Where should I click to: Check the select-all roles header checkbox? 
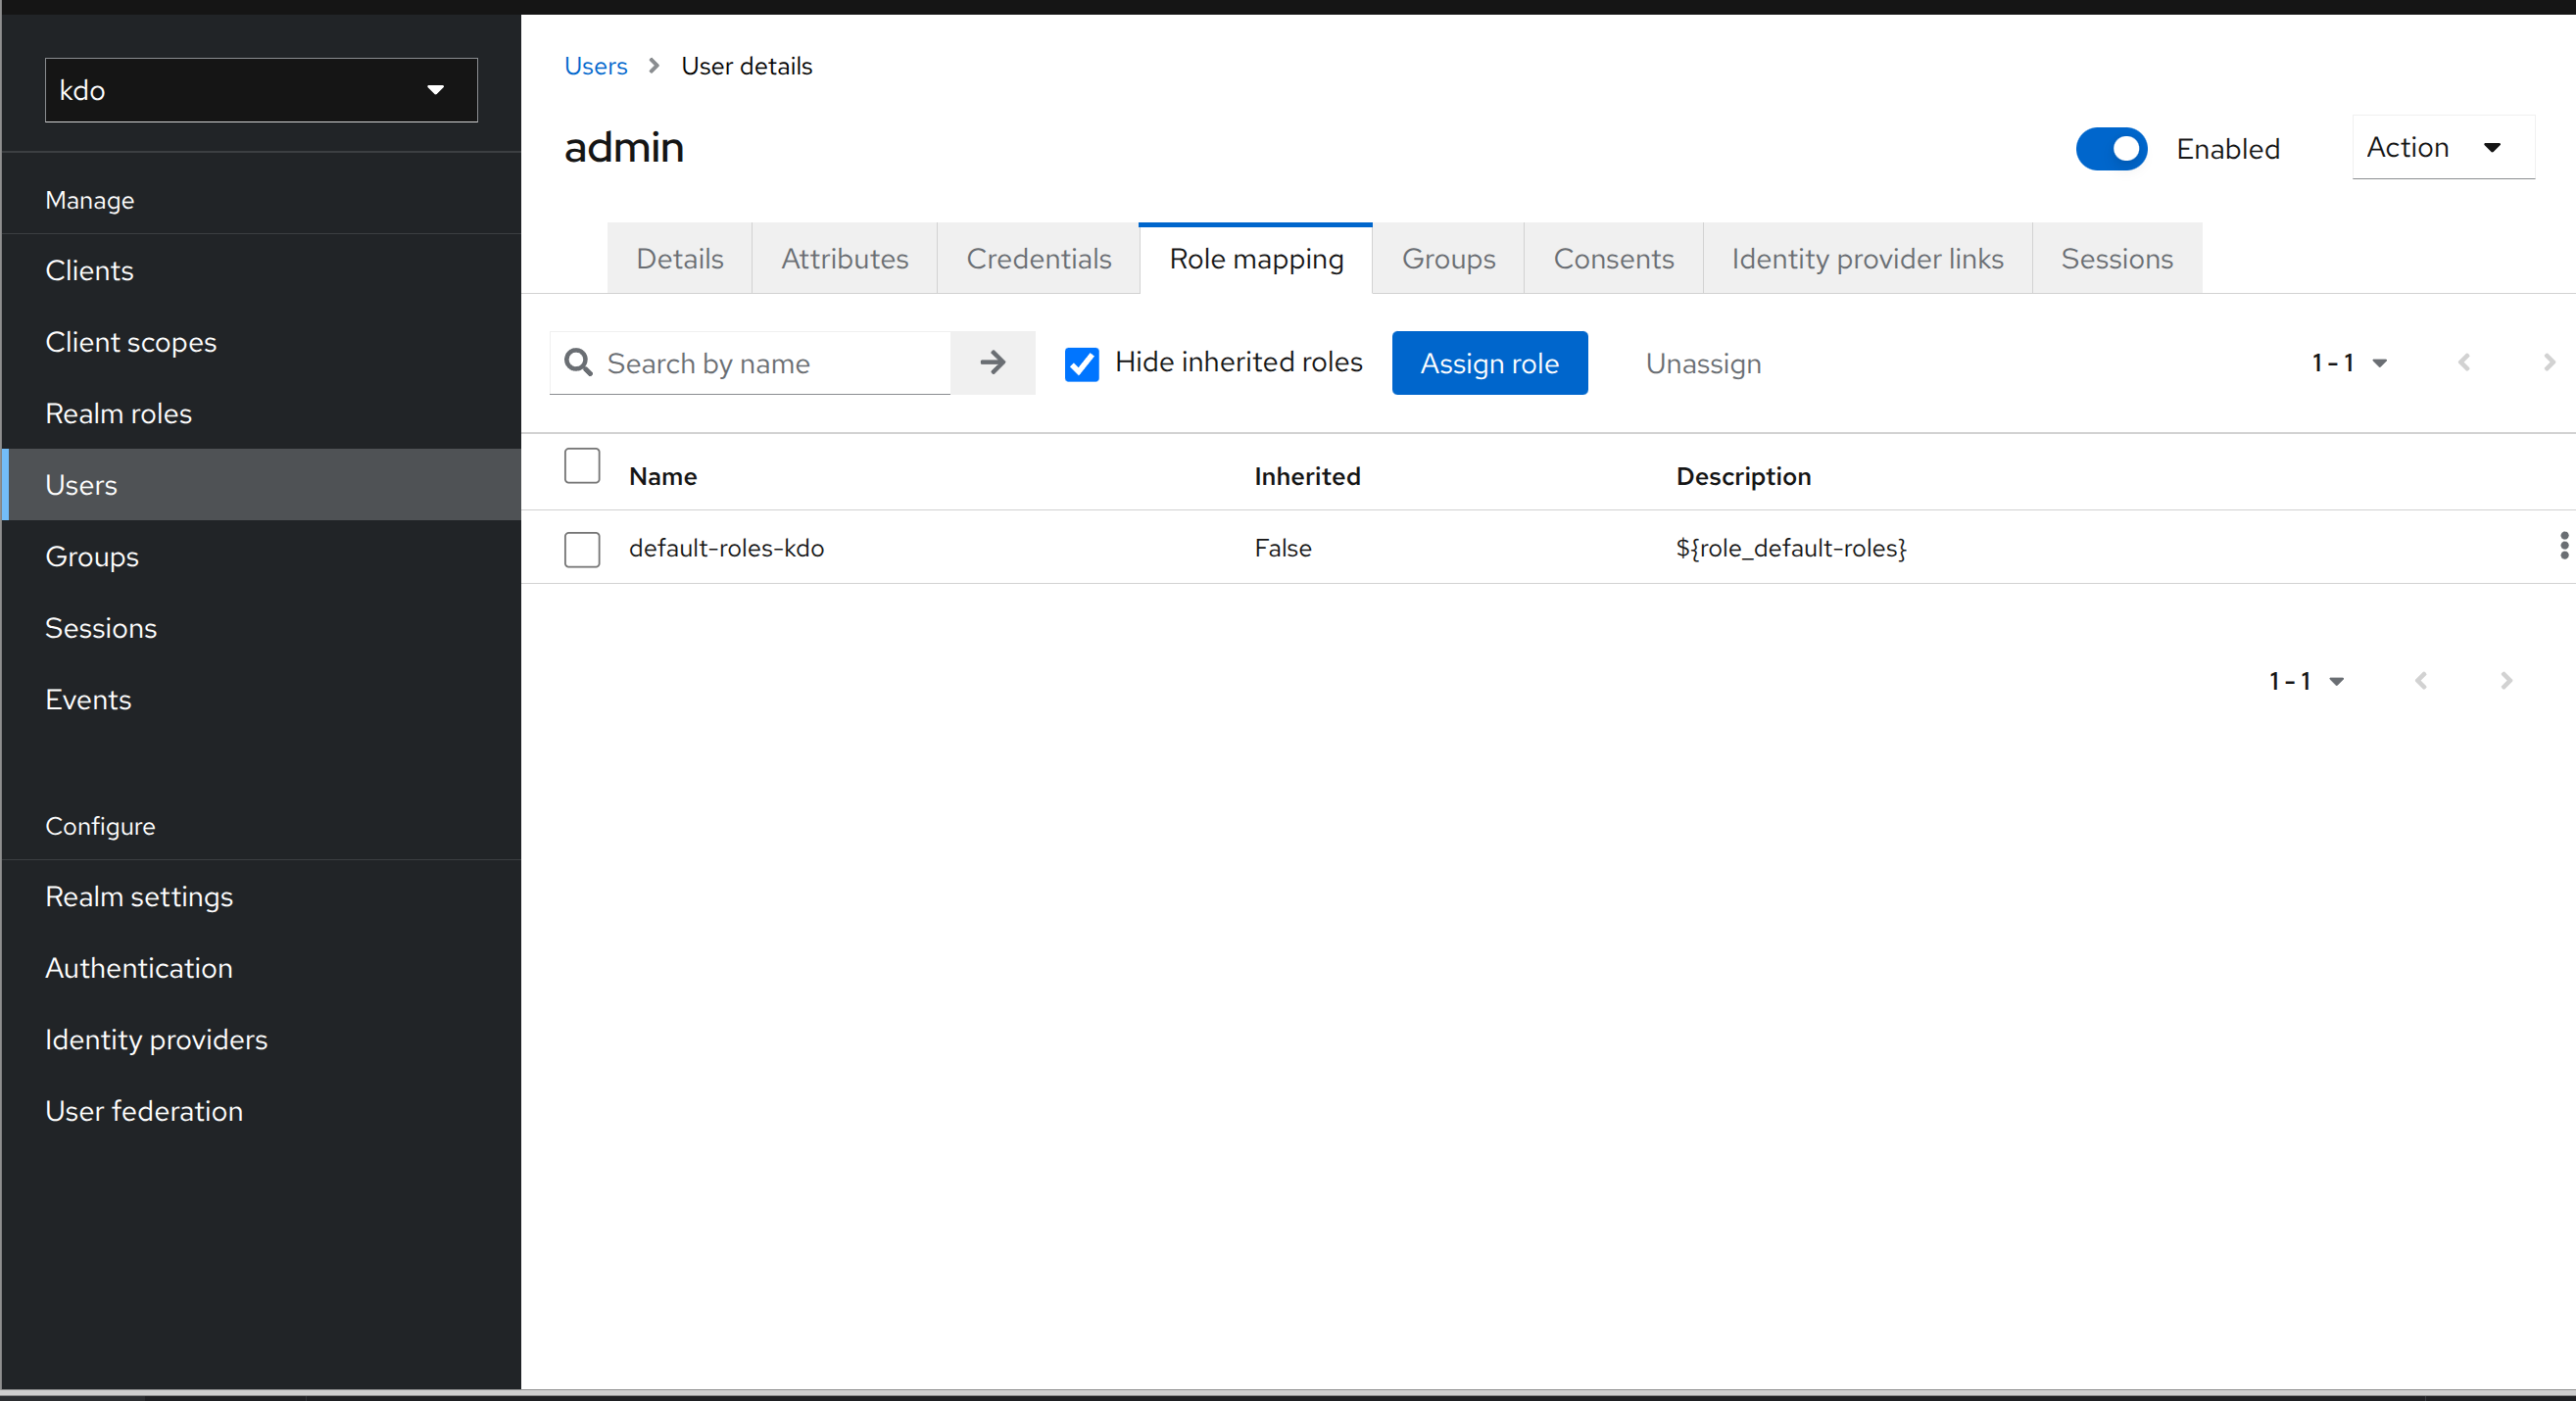(x=582, y=466)
